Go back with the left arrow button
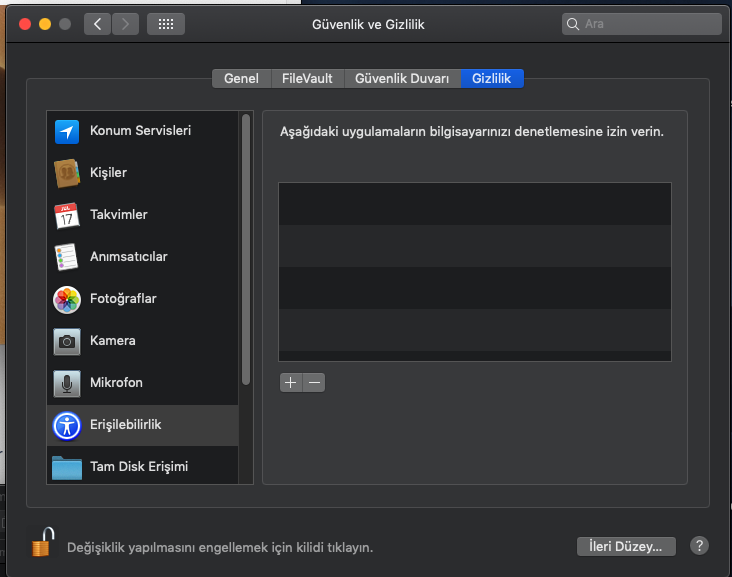This screenshot has height=577, width=732. click(x=97, y=24)
